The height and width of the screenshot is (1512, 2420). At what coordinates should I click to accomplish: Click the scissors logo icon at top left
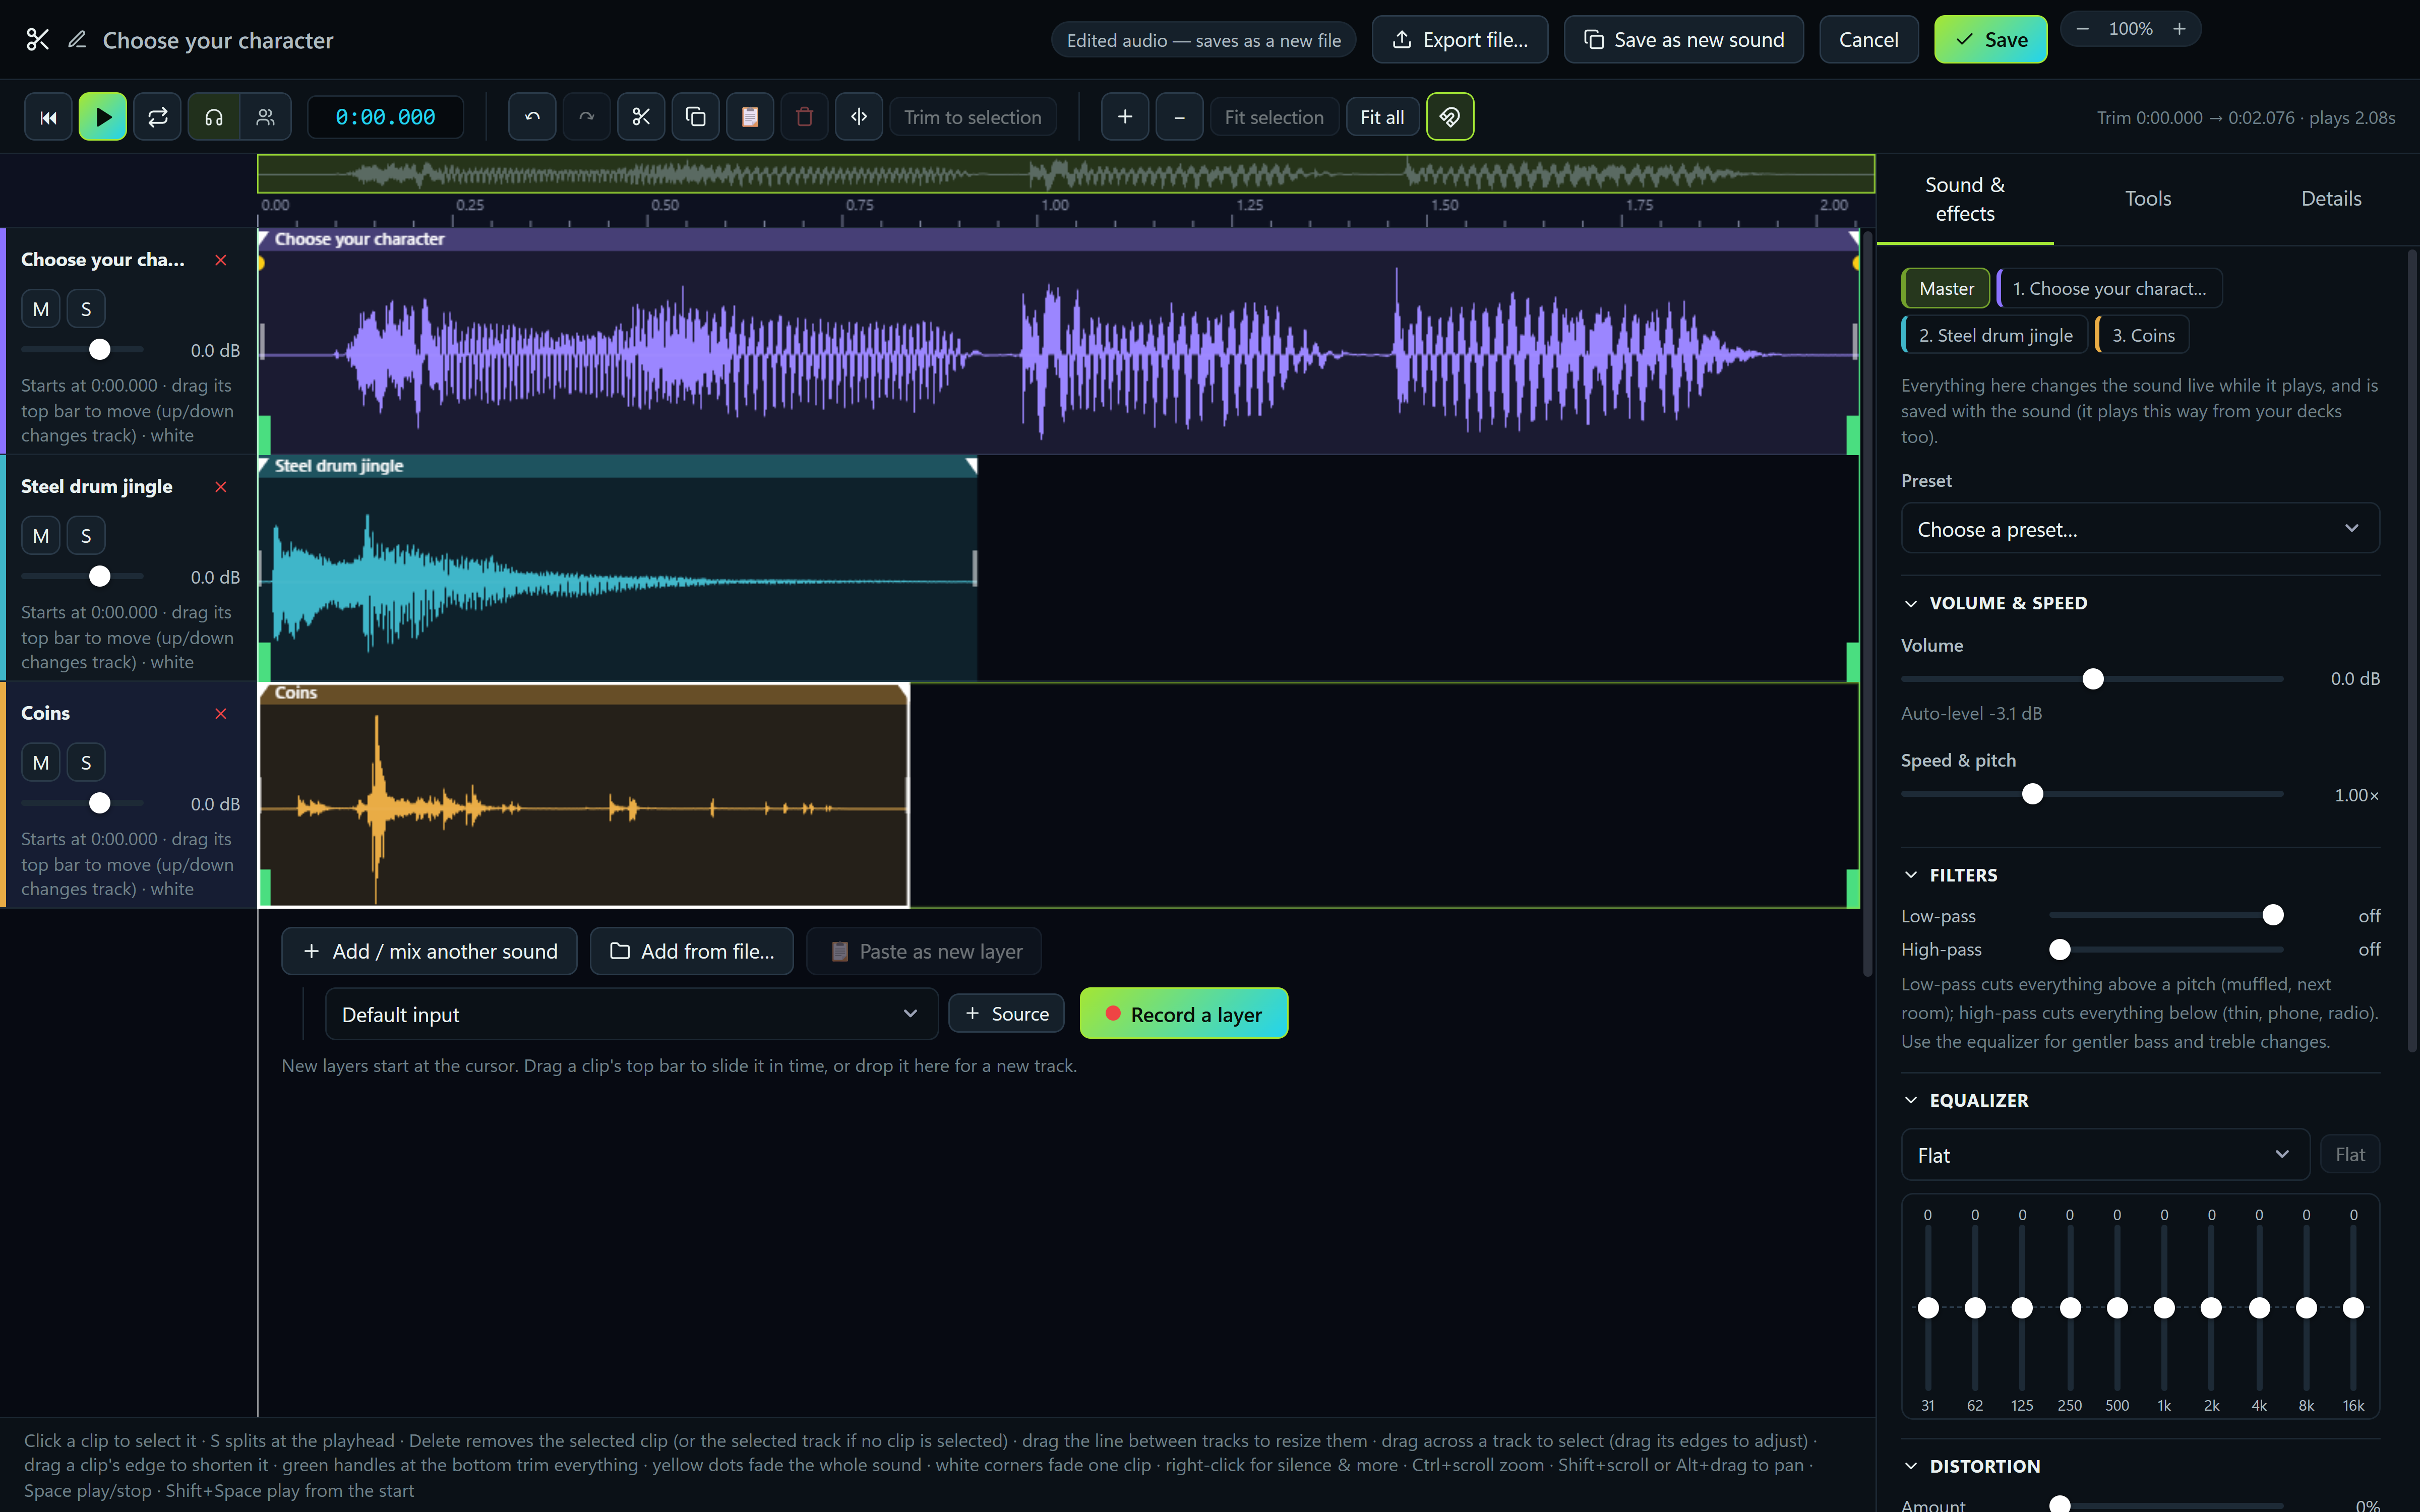pos(38,40)
